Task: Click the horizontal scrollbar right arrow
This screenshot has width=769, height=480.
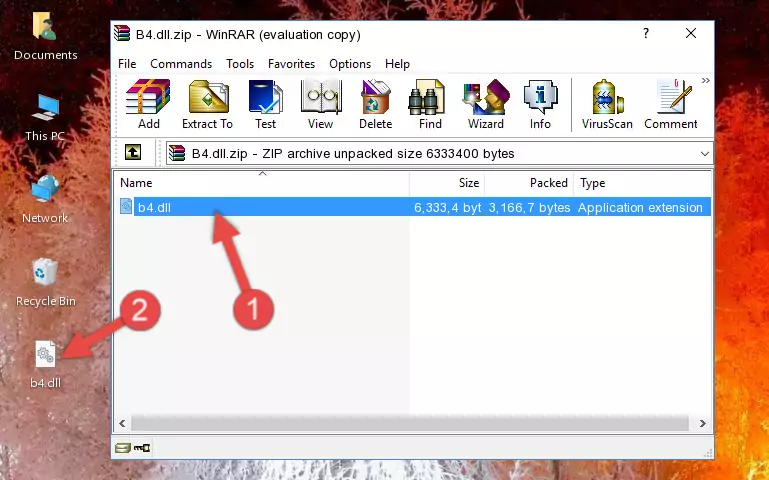Action: pyautogui.click(x=702, y=423)
